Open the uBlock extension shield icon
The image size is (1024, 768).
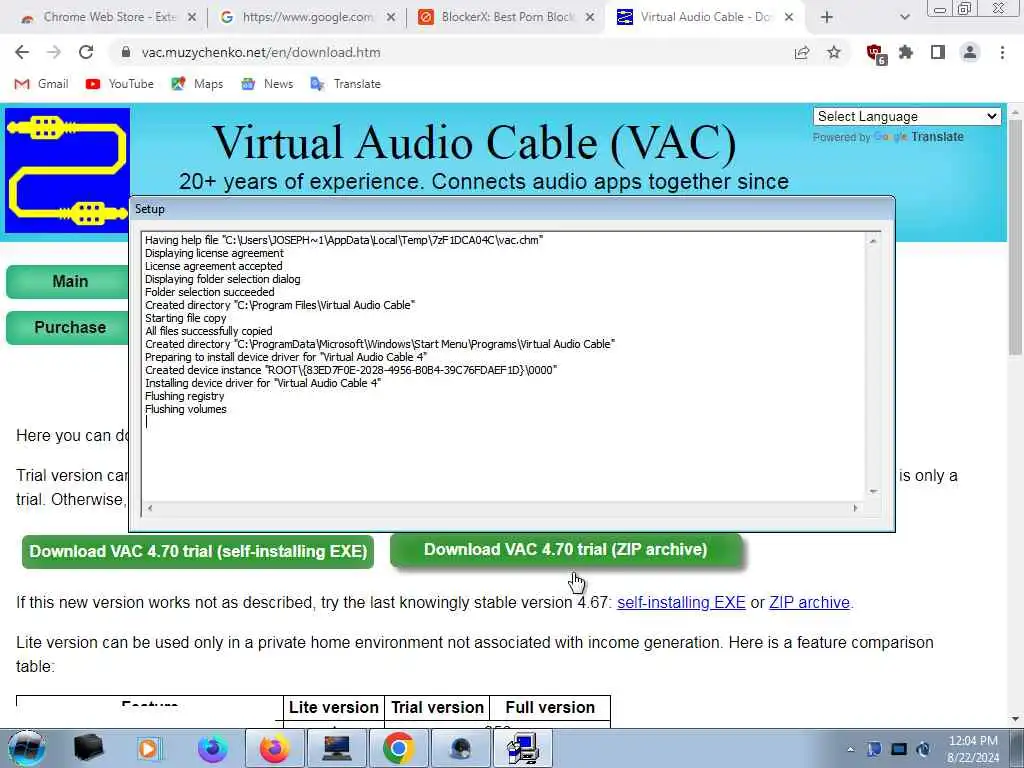pyautogui.click(x=875, y=53)
